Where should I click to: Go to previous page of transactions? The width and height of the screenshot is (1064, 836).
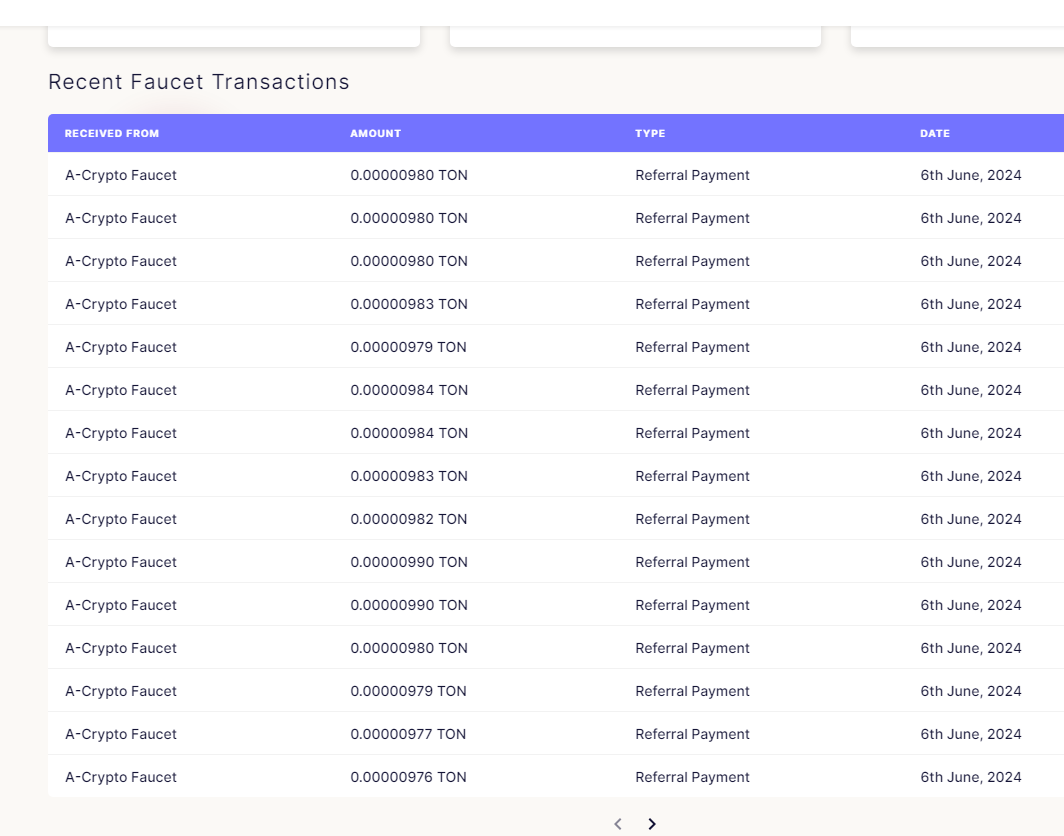(x=618, y=824)
